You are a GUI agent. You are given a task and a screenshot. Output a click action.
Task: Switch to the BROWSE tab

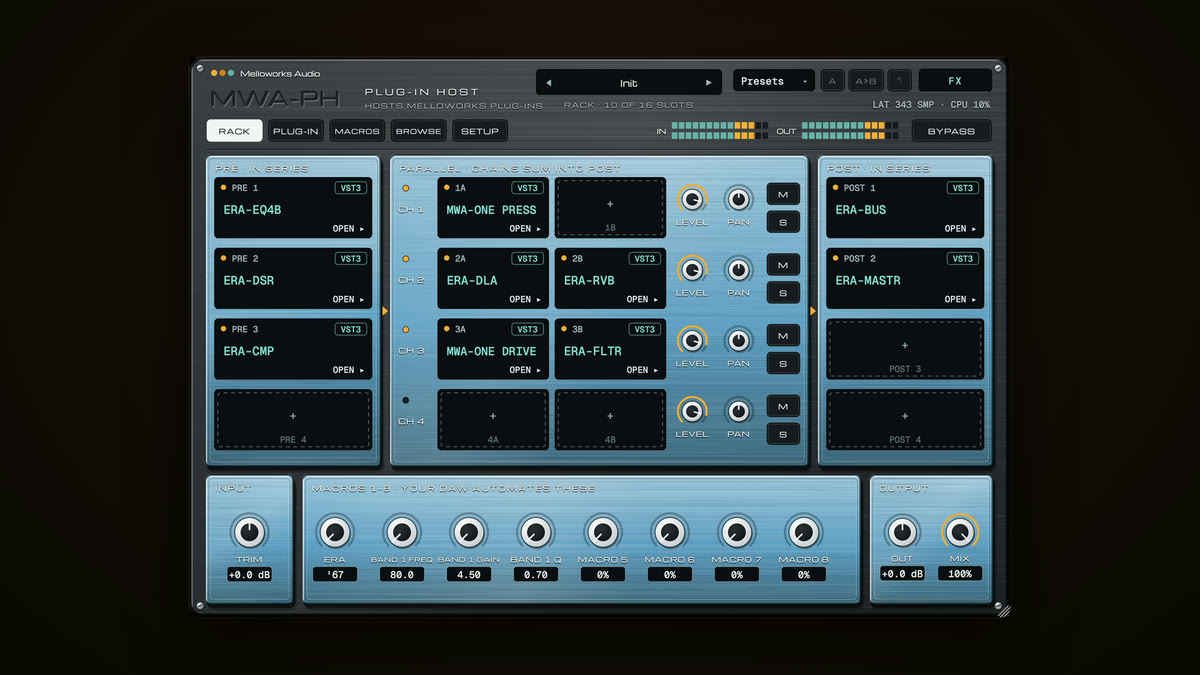(x=418, y=131)
